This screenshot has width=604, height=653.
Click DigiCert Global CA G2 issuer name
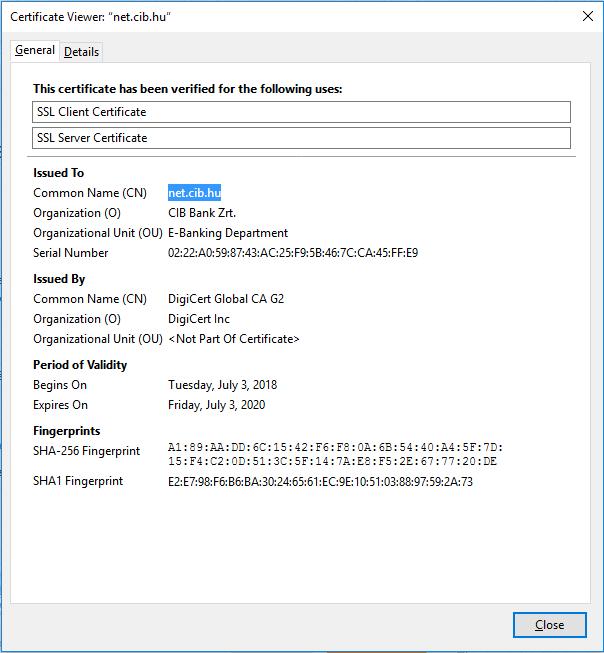[x=226, y=299]
